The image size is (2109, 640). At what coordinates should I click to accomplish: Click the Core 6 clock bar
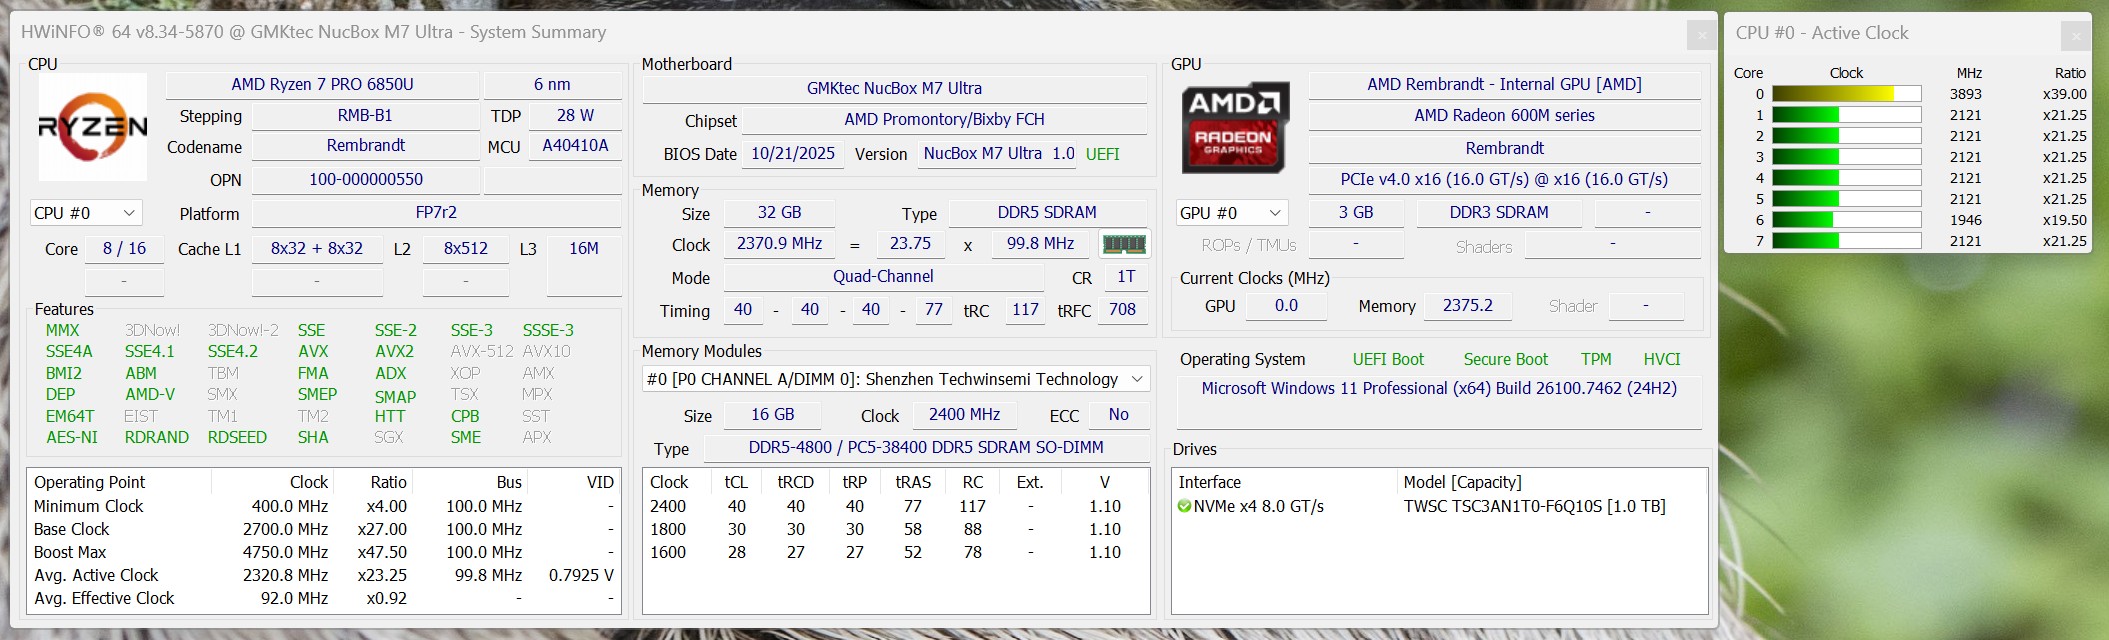pyautogui.click(x=1846, y=220)
